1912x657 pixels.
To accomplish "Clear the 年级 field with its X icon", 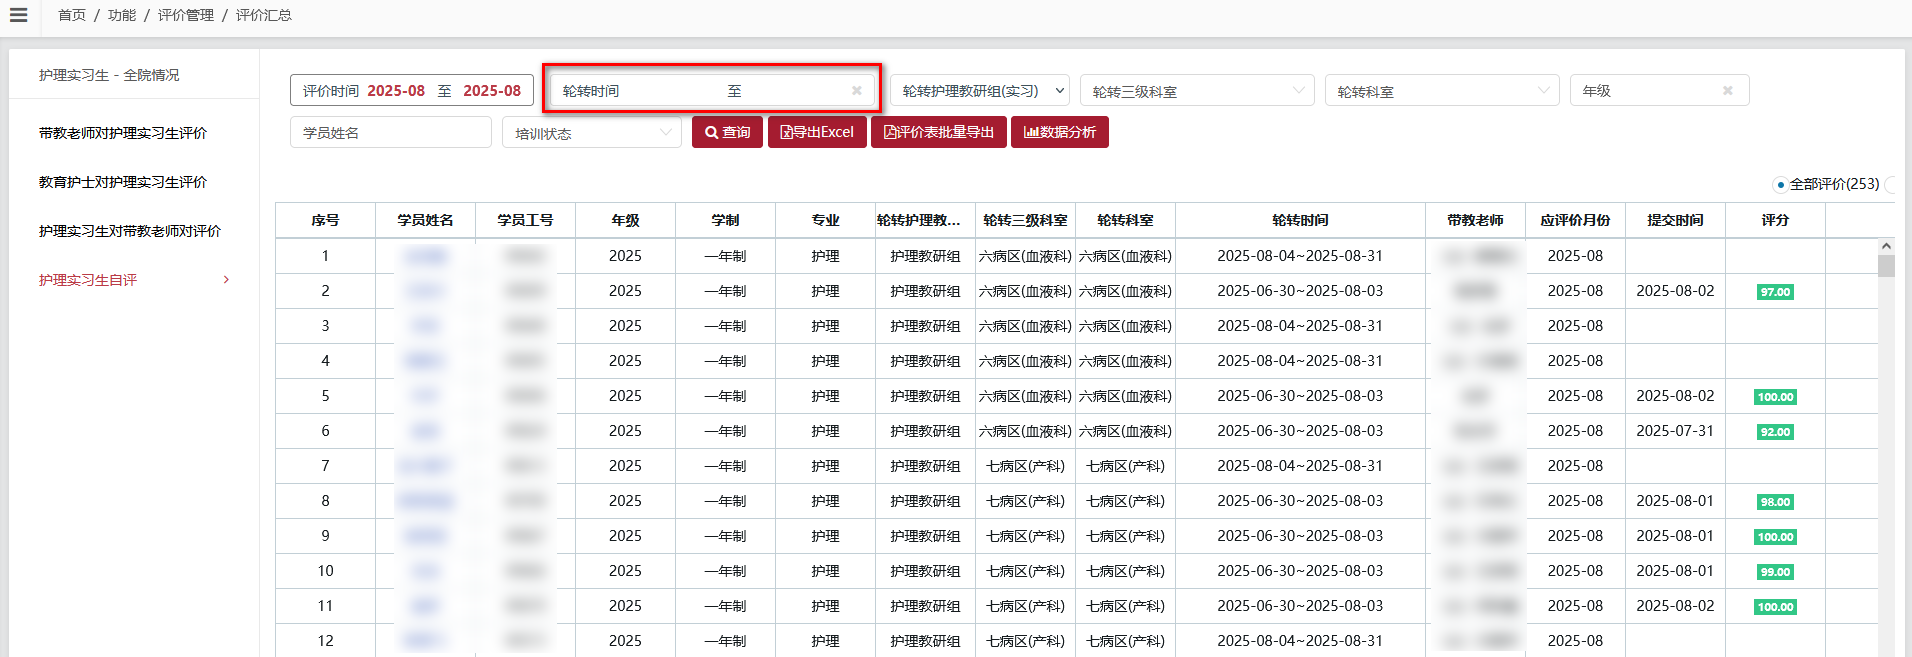I will tap(1727, 91).
